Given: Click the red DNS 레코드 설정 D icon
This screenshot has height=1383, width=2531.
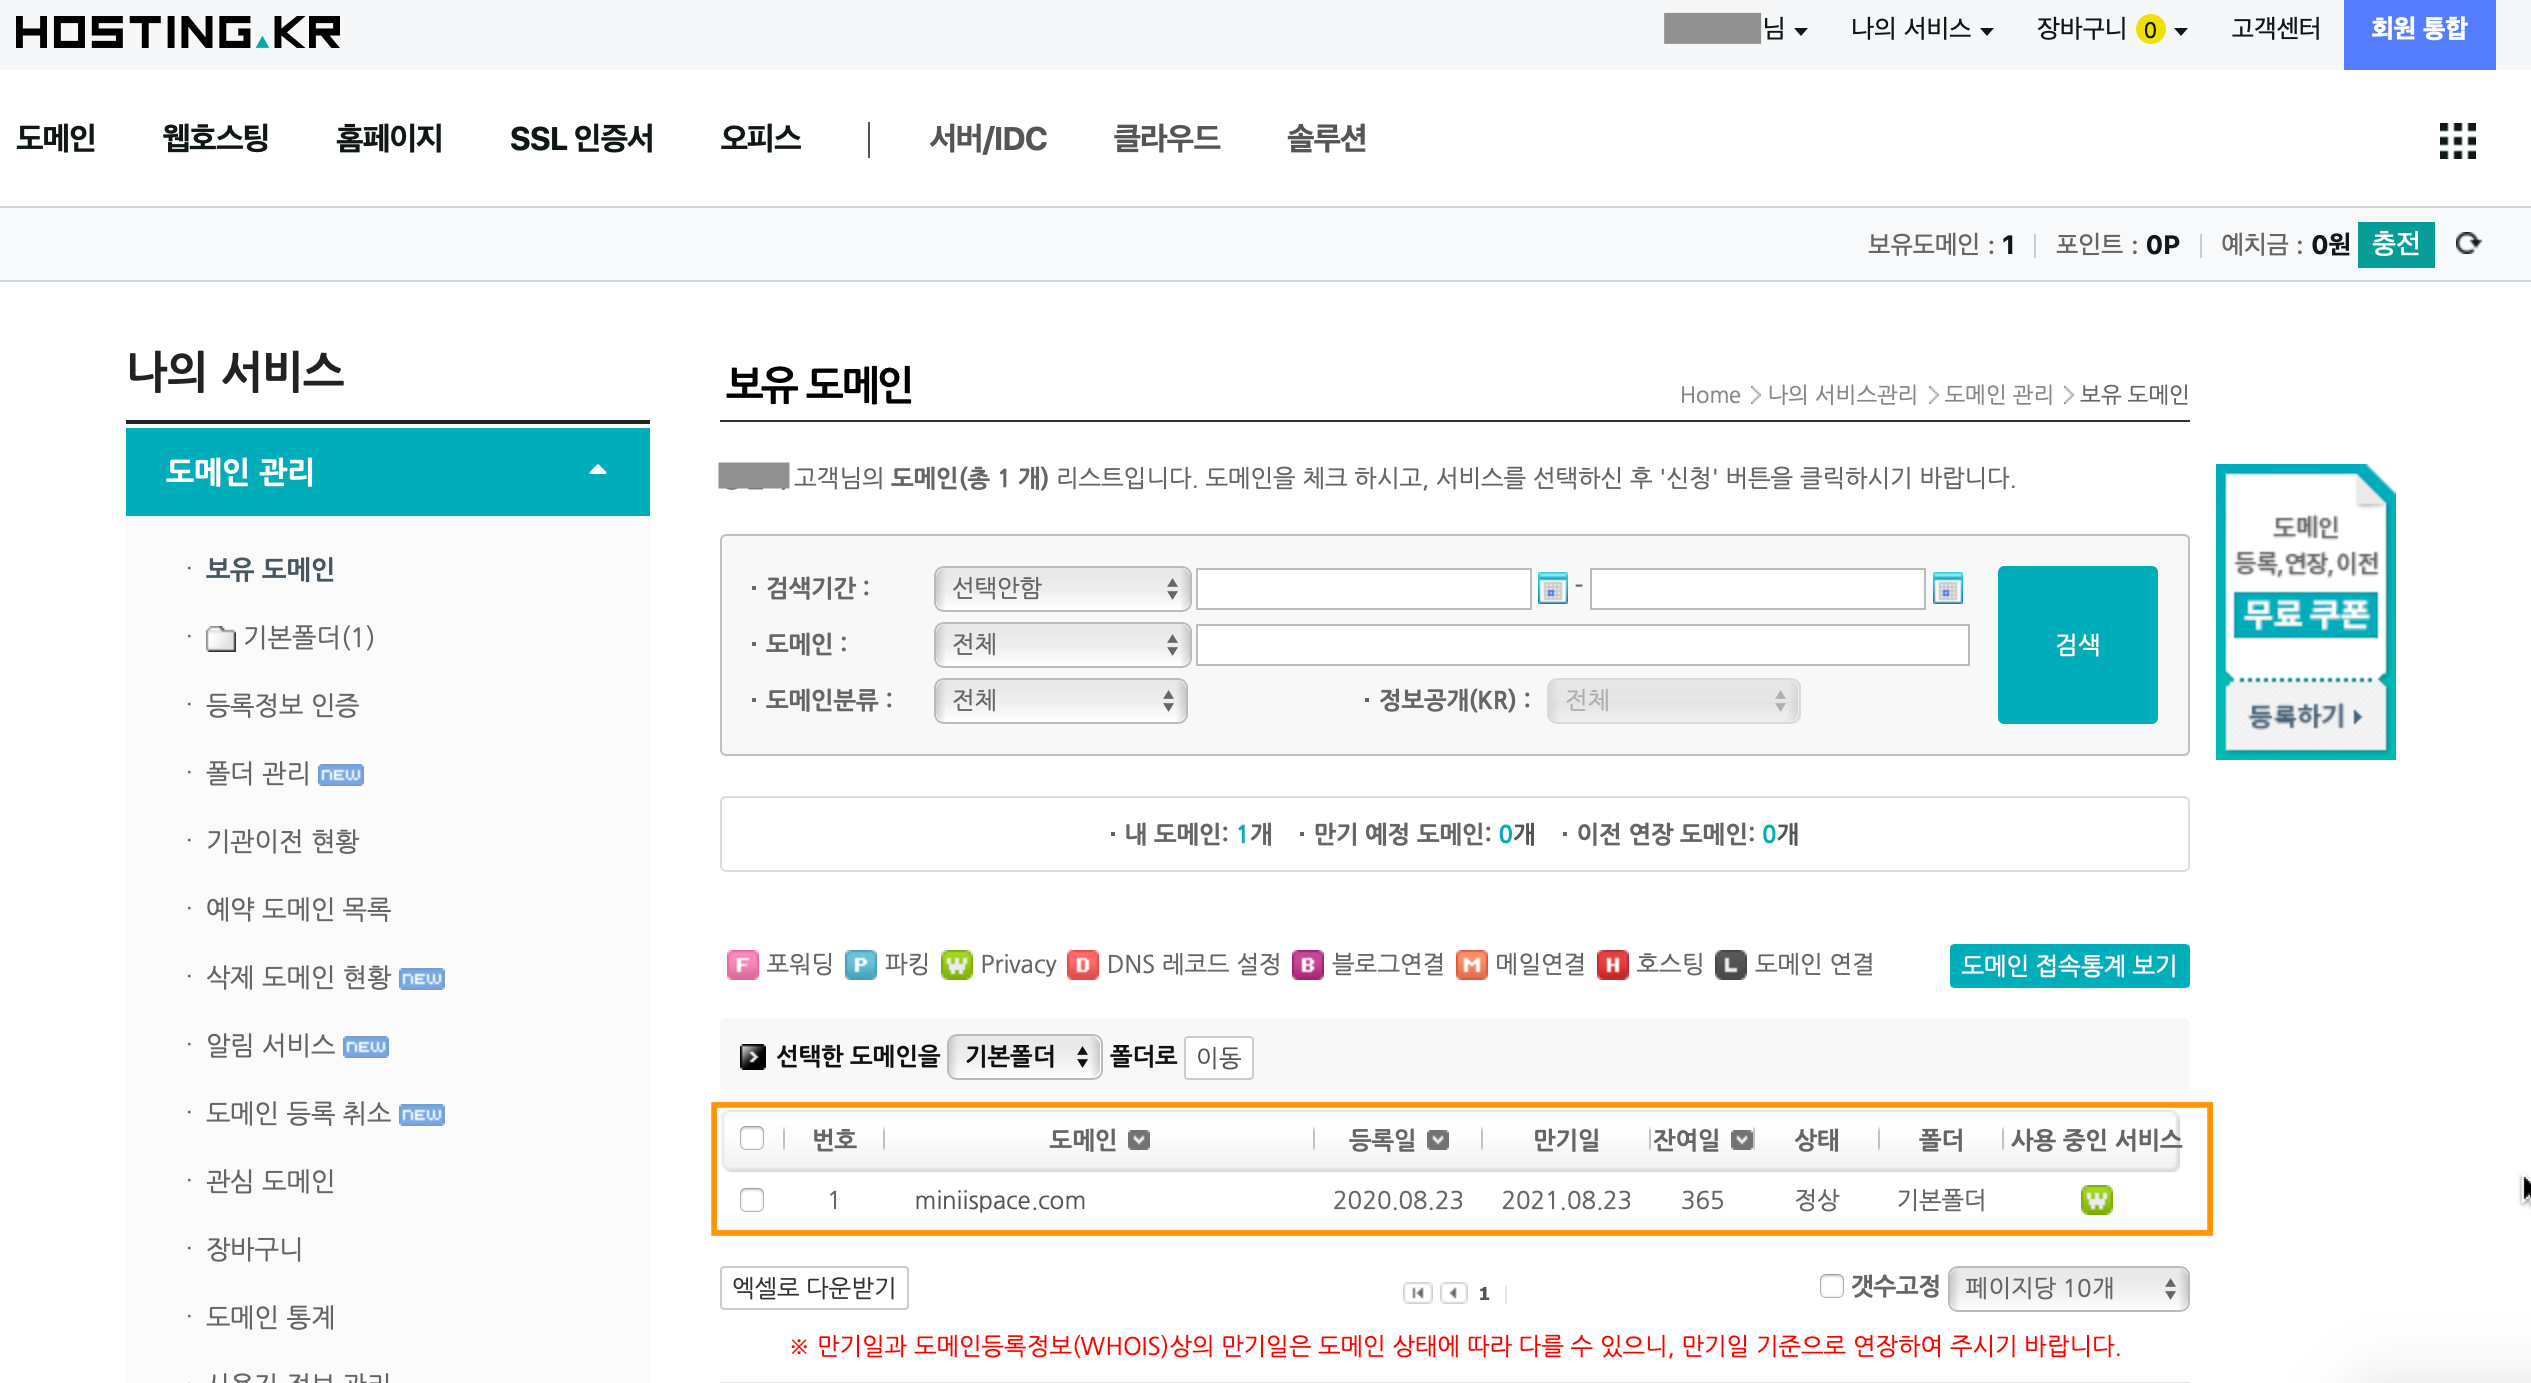Looking at the screenshot, I should [x=1082, y=965].
